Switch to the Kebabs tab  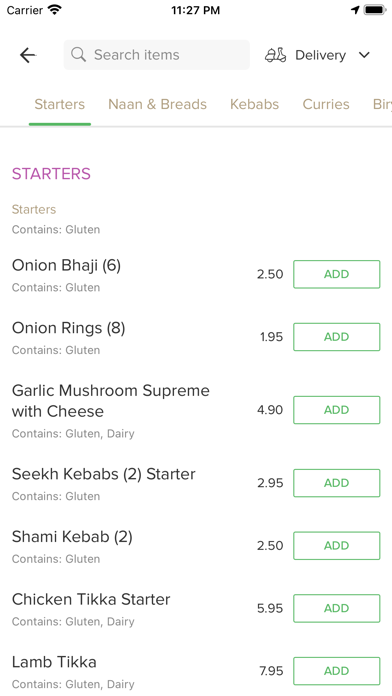[x=254, y=104]
